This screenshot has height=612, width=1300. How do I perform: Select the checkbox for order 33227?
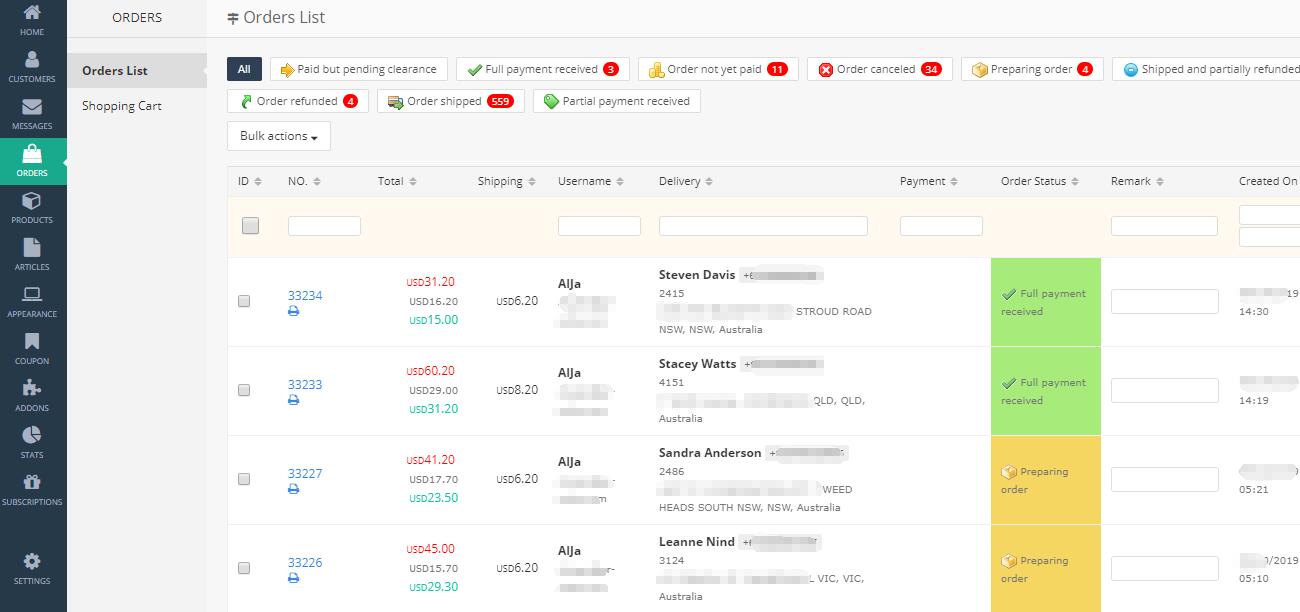coord(244,479)
